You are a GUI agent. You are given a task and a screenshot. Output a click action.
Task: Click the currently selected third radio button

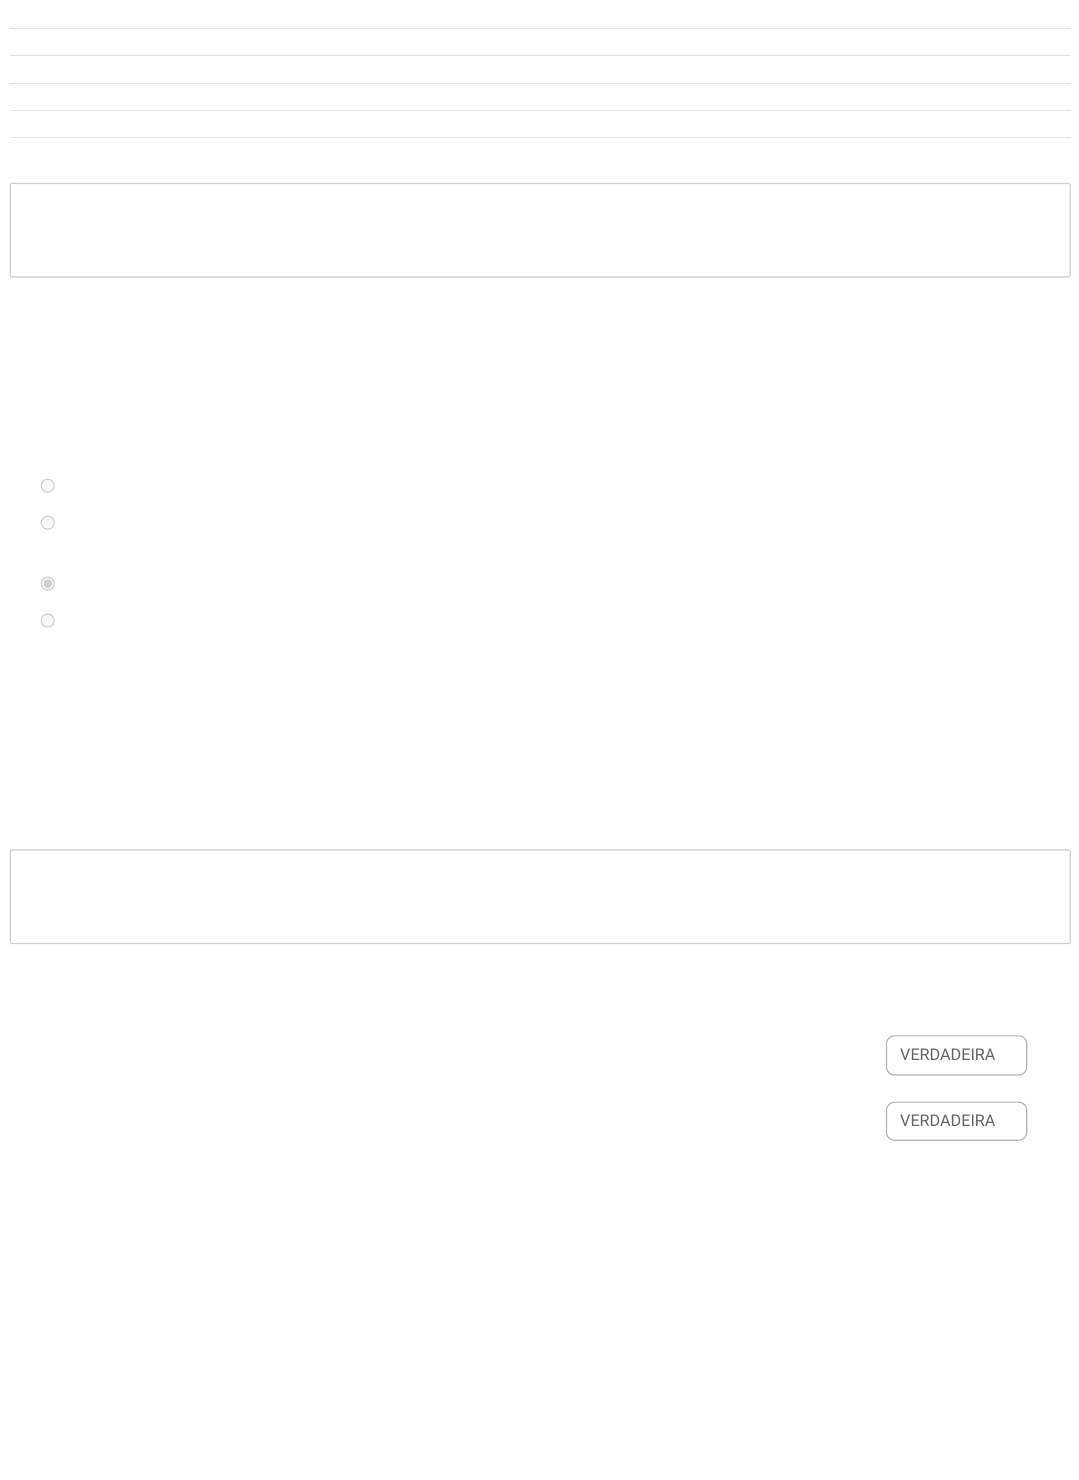(48, 584)
